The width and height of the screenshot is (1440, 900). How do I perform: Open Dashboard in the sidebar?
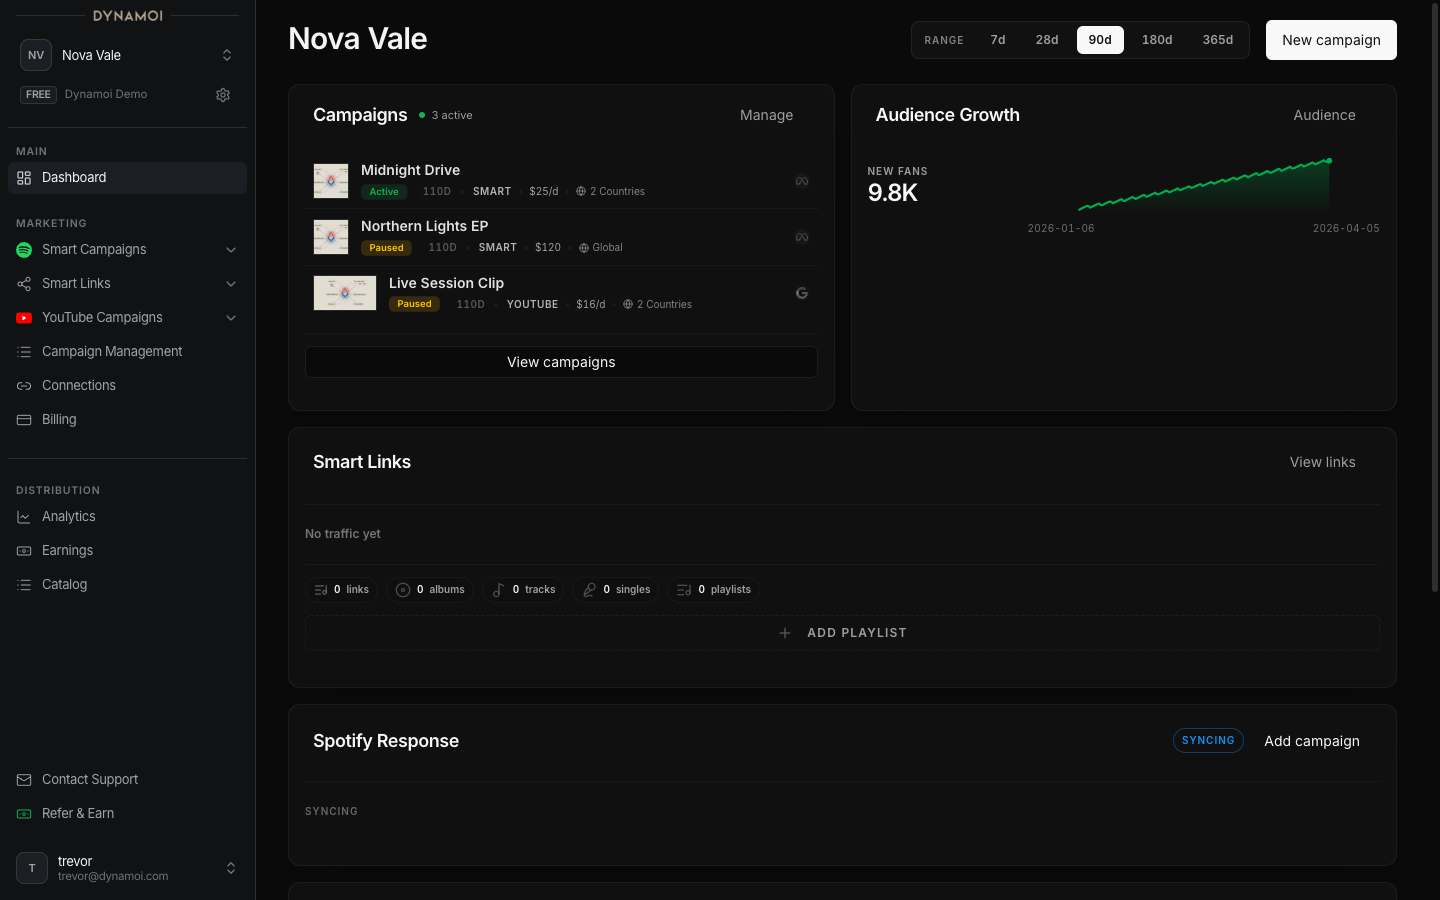click(127, 178)
